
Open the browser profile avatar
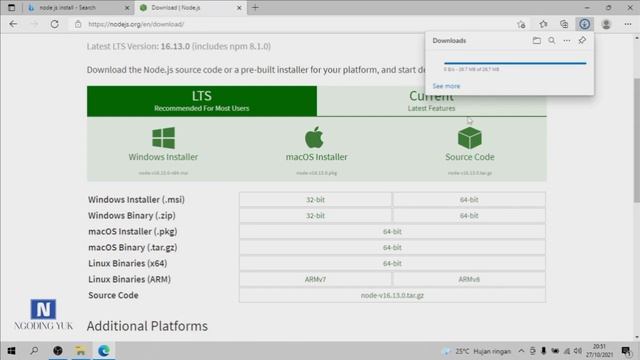coord(606,24)
